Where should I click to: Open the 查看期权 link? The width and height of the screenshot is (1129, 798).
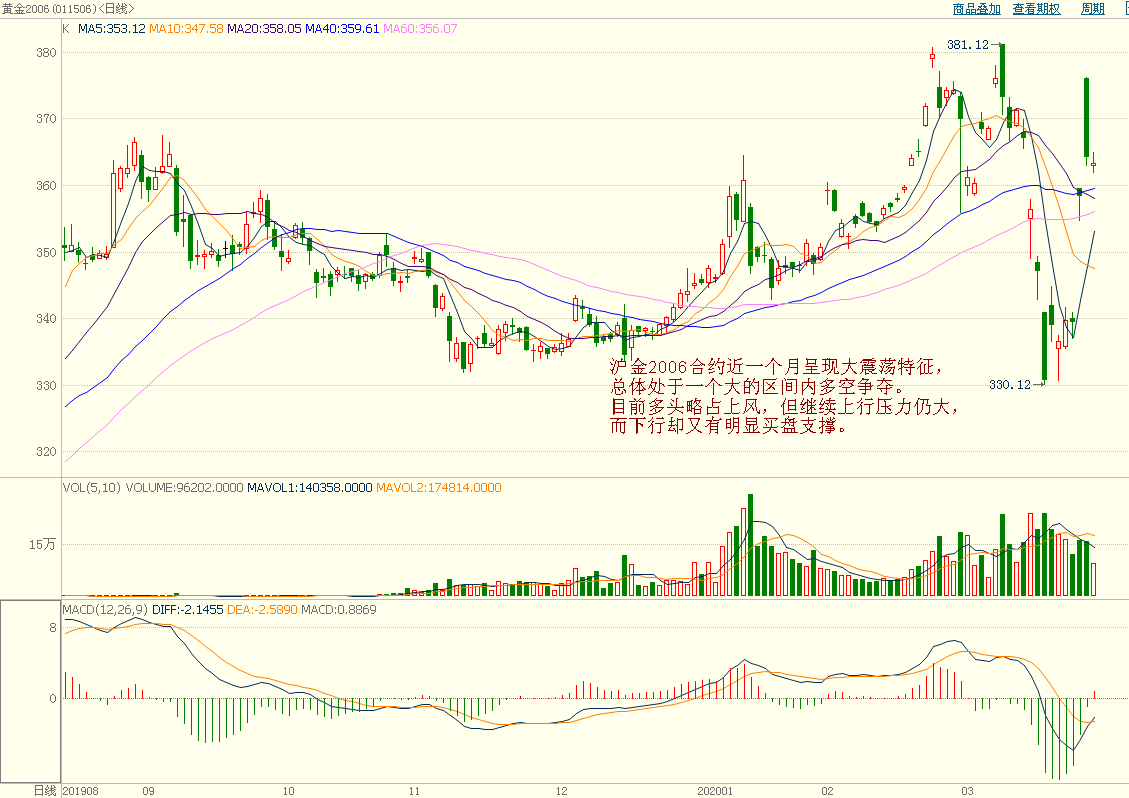pyautogui.click(x=1036, y=9)
